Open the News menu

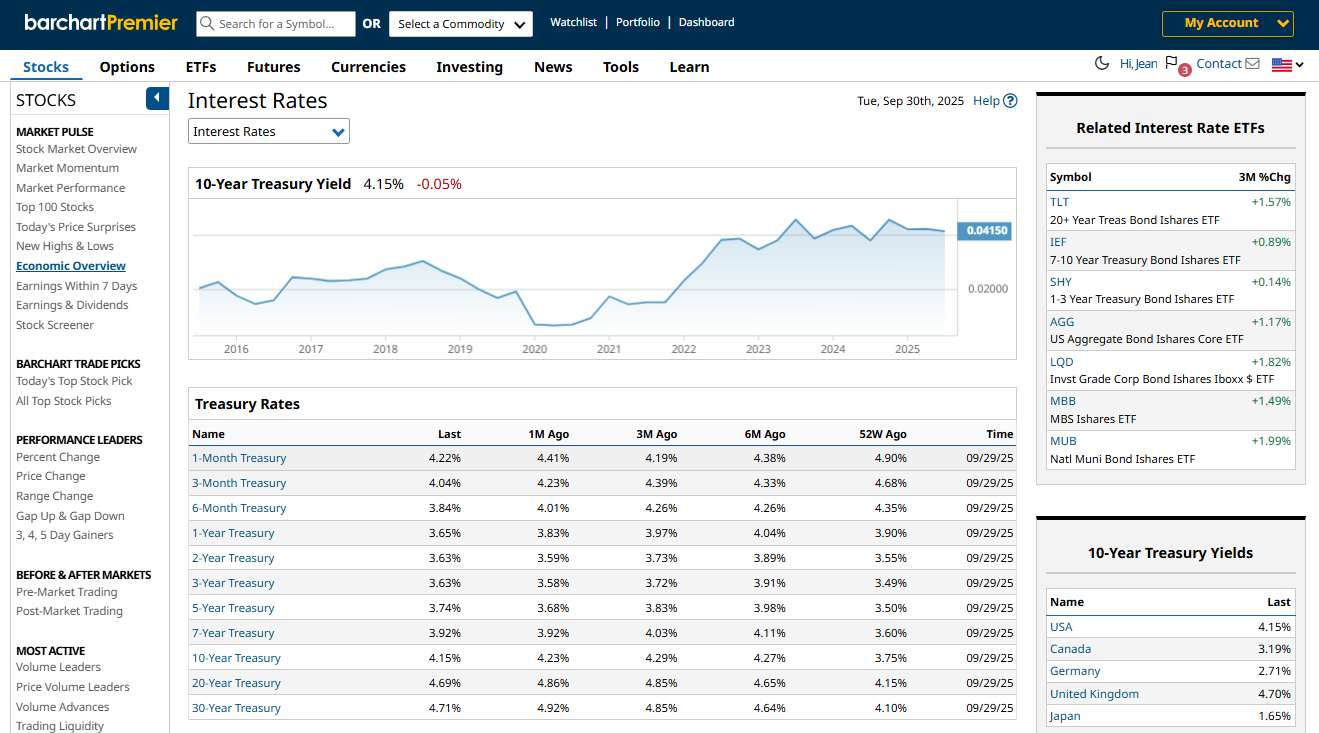(x=553, y=67)
